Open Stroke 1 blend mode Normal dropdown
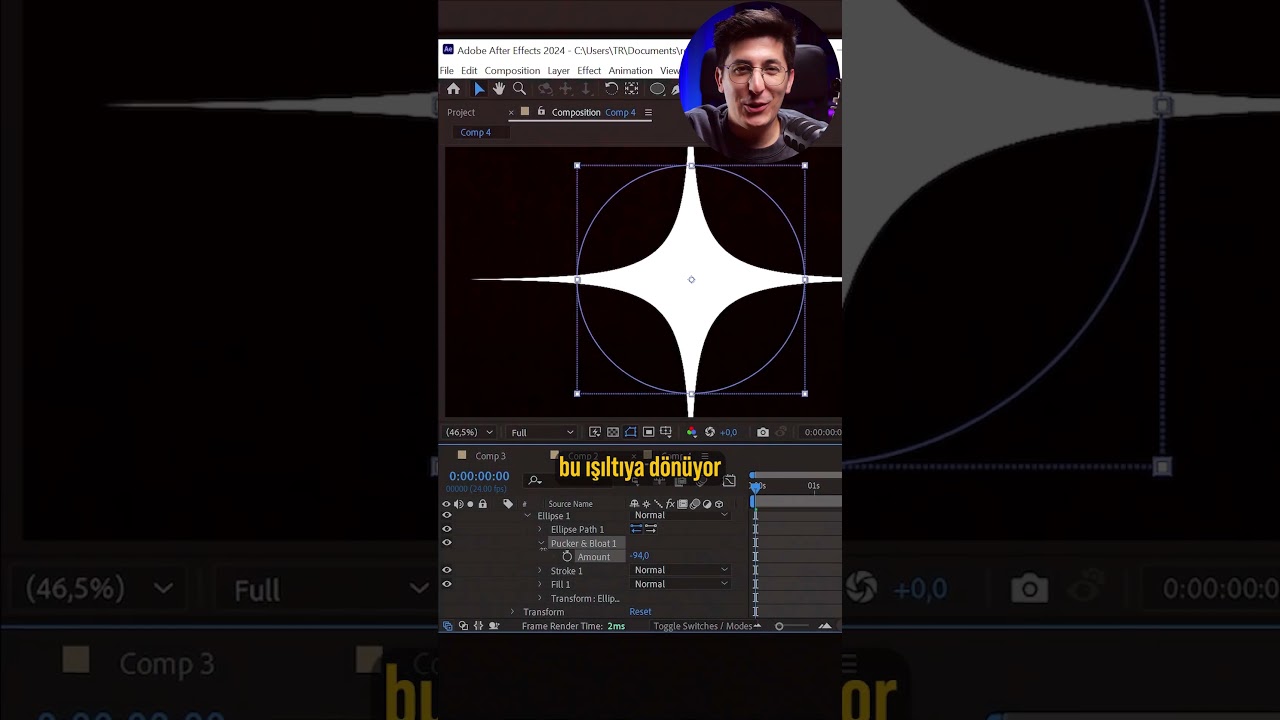This screenshot has height=720, width=1280. pyautogui.click(x=680, y=570)
